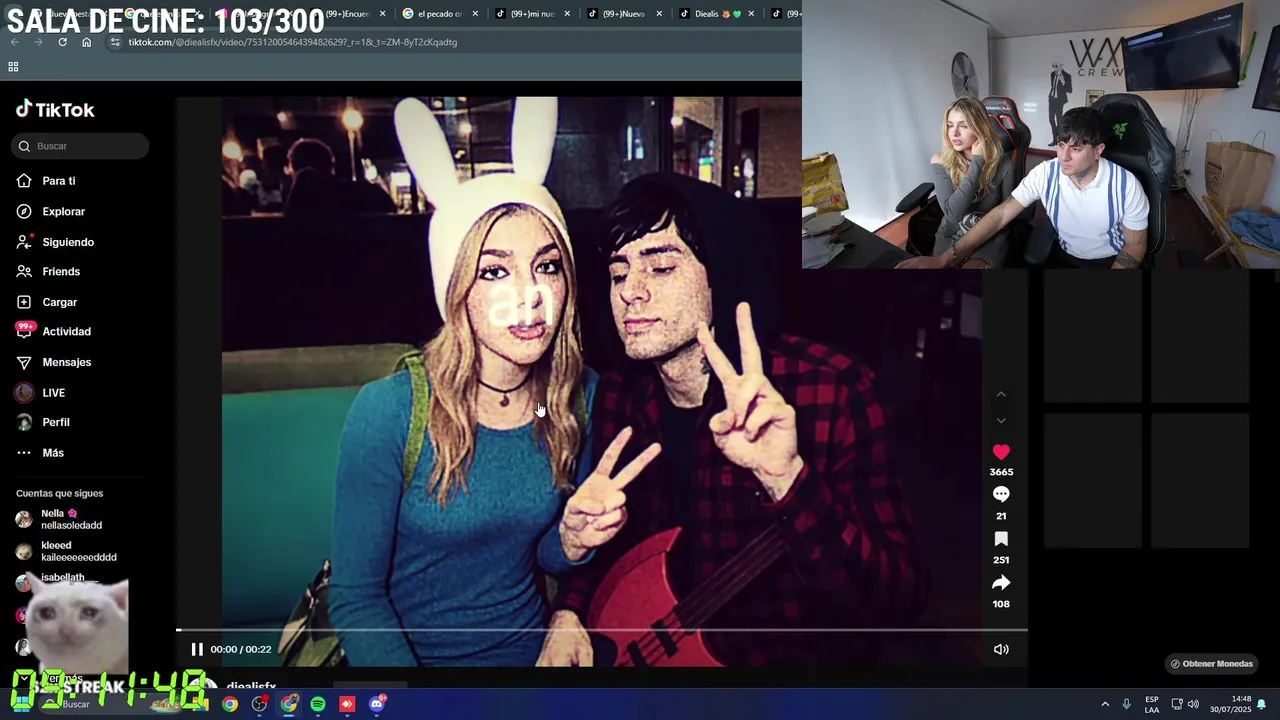Switch the ESP LAA keyboard layout

pos(1152,704)
